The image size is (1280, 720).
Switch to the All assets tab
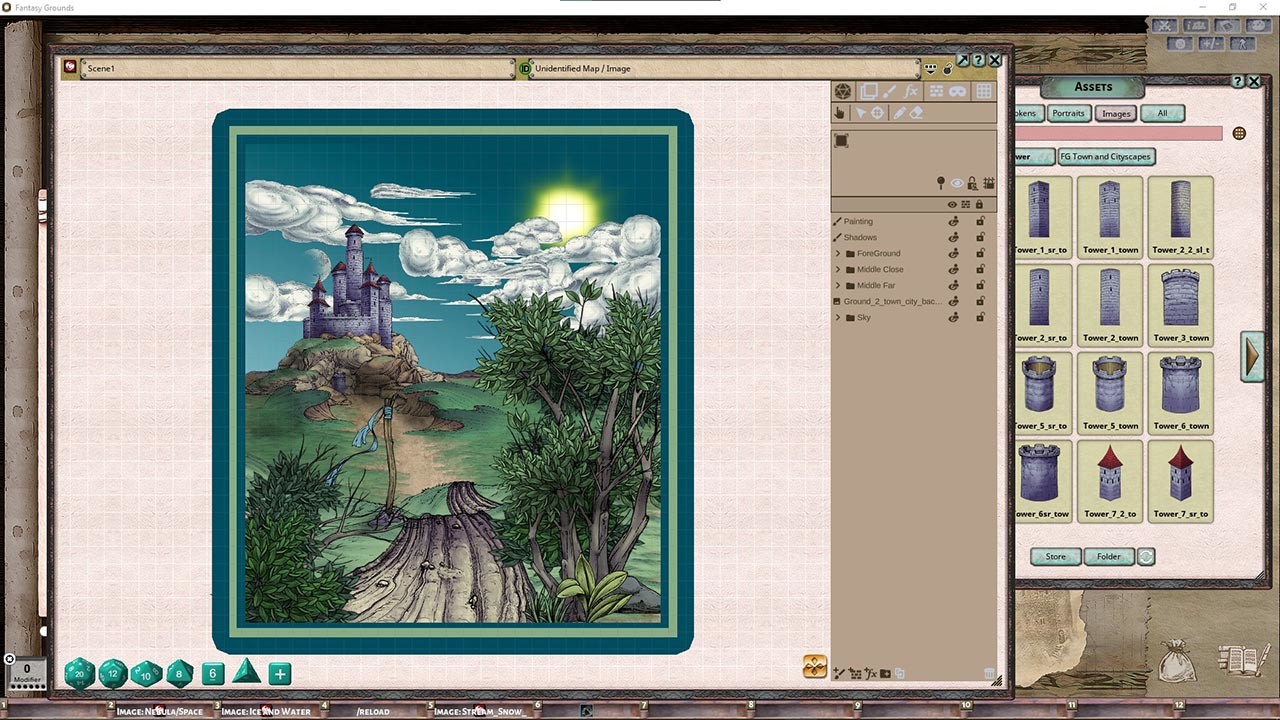pyautogui.click(x=1162, y=113)
